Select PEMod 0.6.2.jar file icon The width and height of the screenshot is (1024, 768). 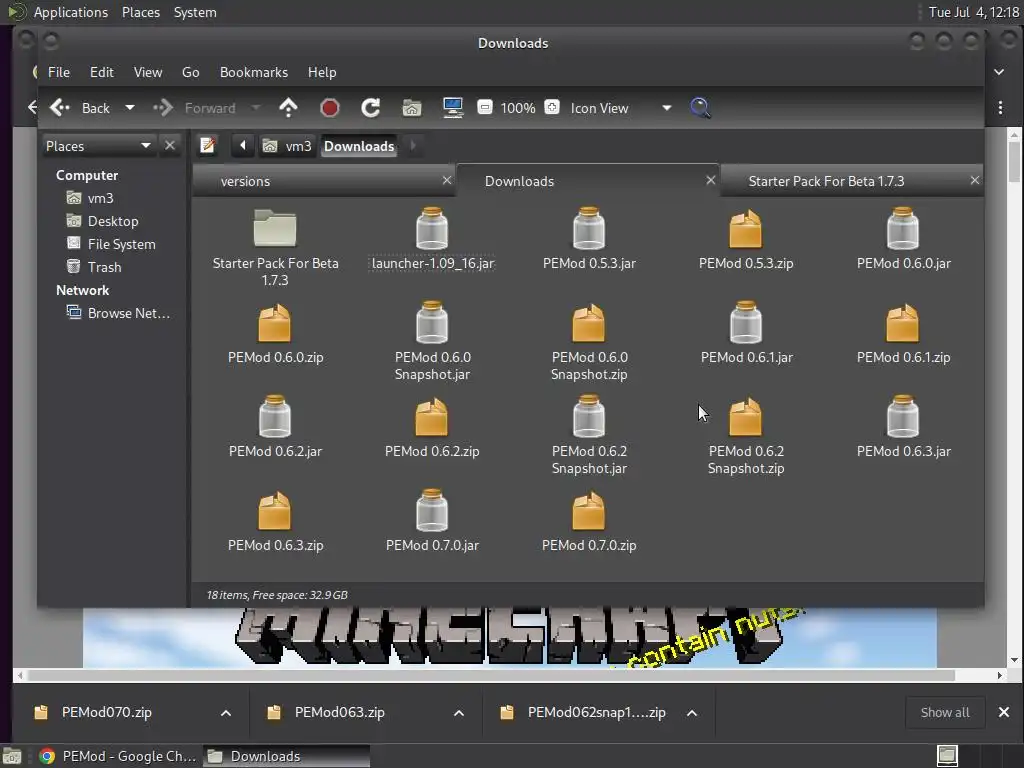(x=275, y=417)
